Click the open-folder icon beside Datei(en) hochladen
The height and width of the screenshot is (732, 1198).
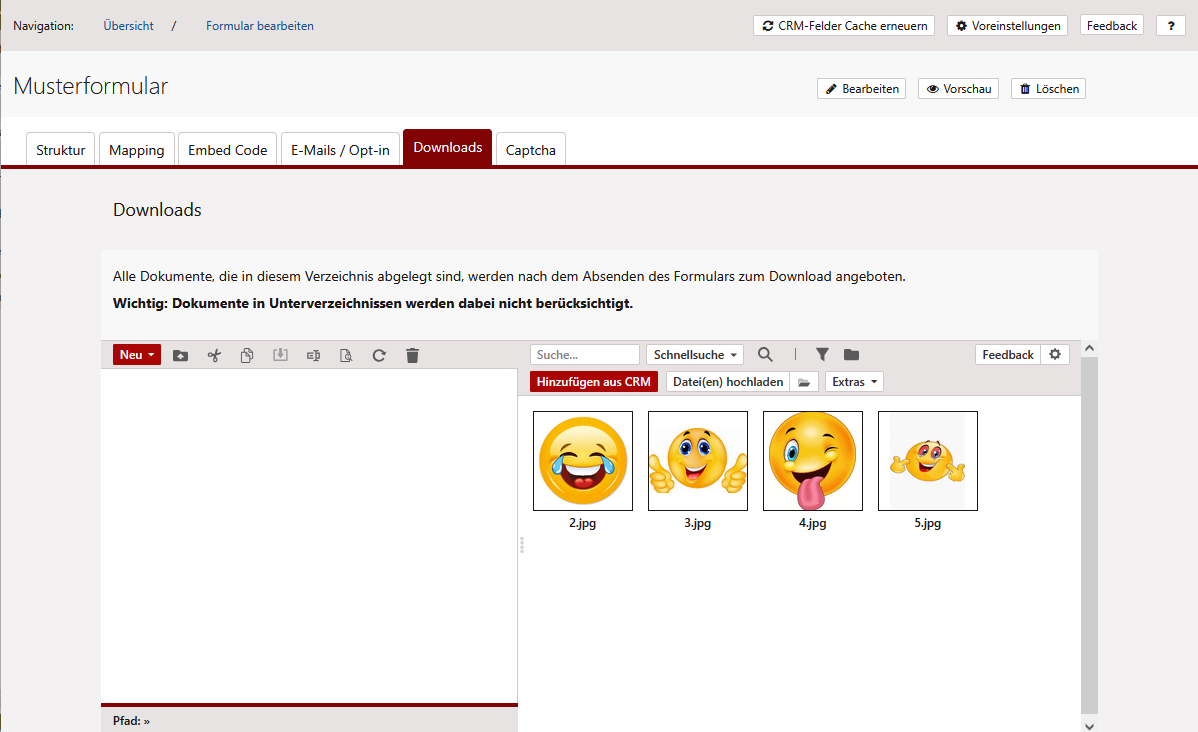click(x=804, y=382)
